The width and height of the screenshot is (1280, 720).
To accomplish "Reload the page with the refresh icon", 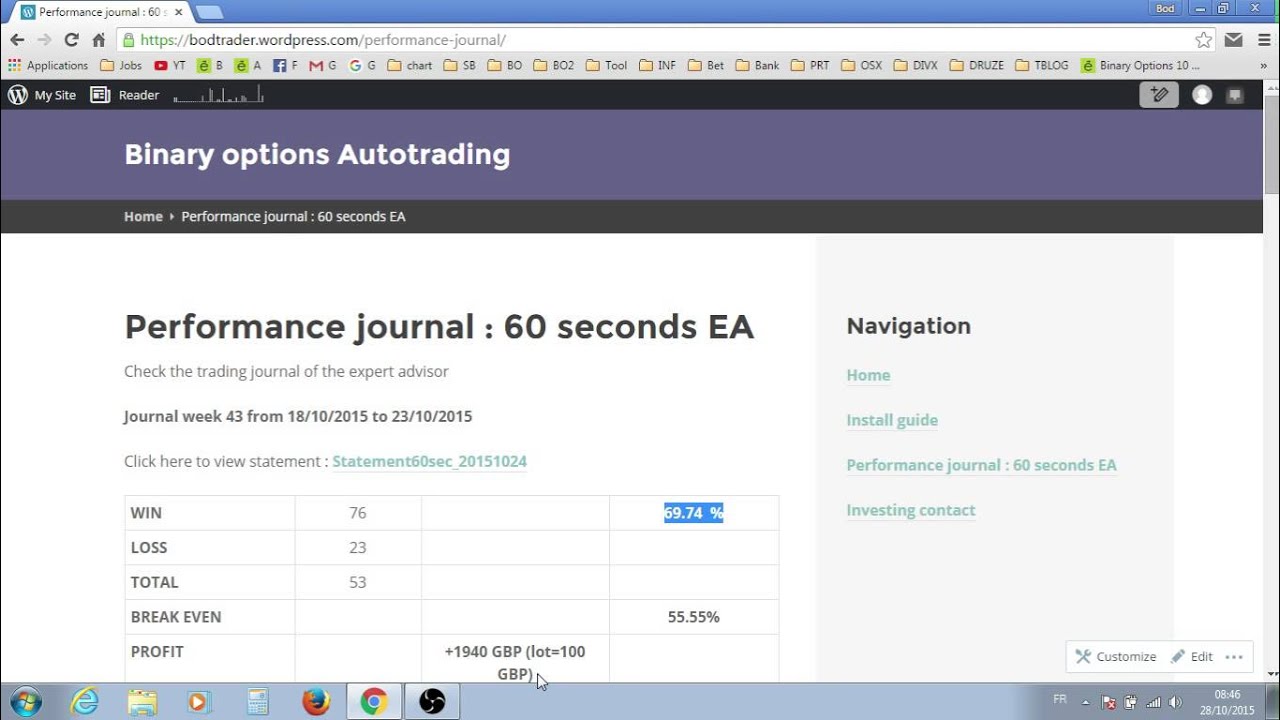I will [71, 40].
